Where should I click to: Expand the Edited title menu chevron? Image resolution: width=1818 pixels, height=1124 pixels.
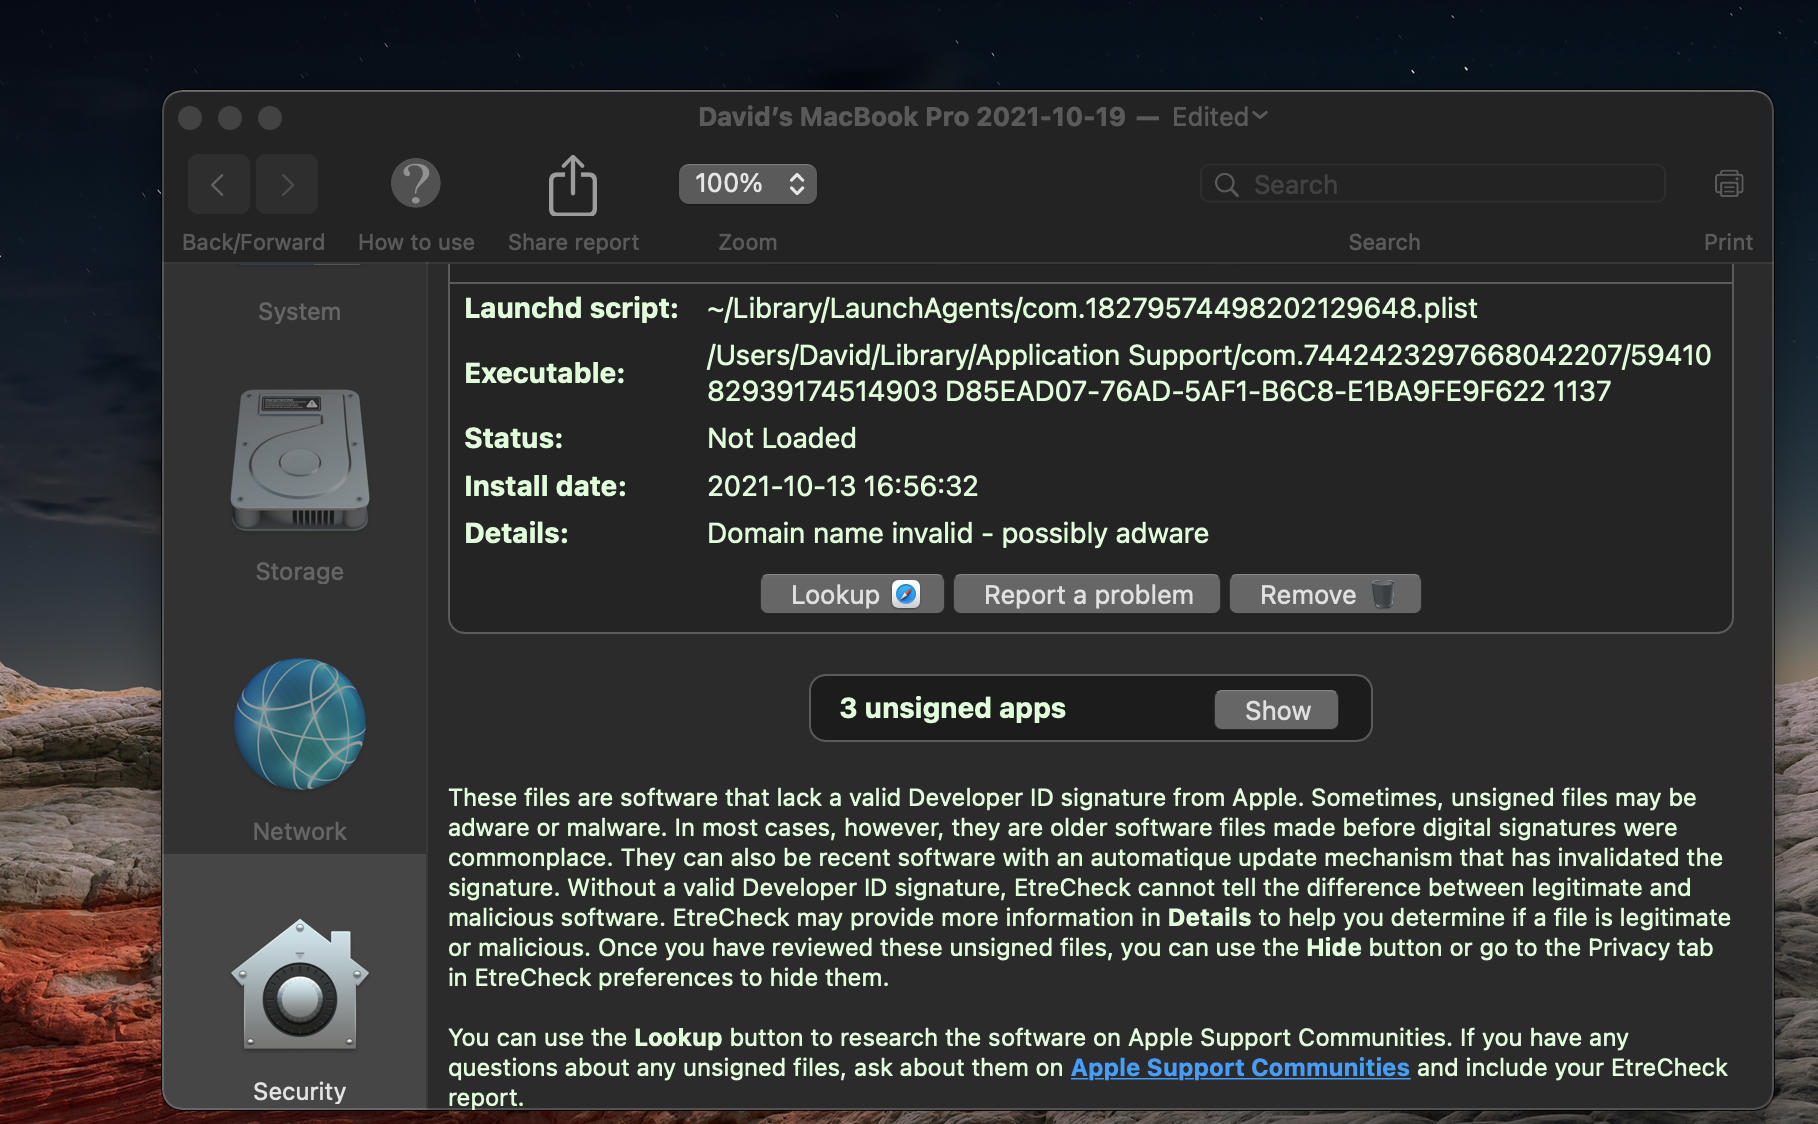tap(1260, 116)
